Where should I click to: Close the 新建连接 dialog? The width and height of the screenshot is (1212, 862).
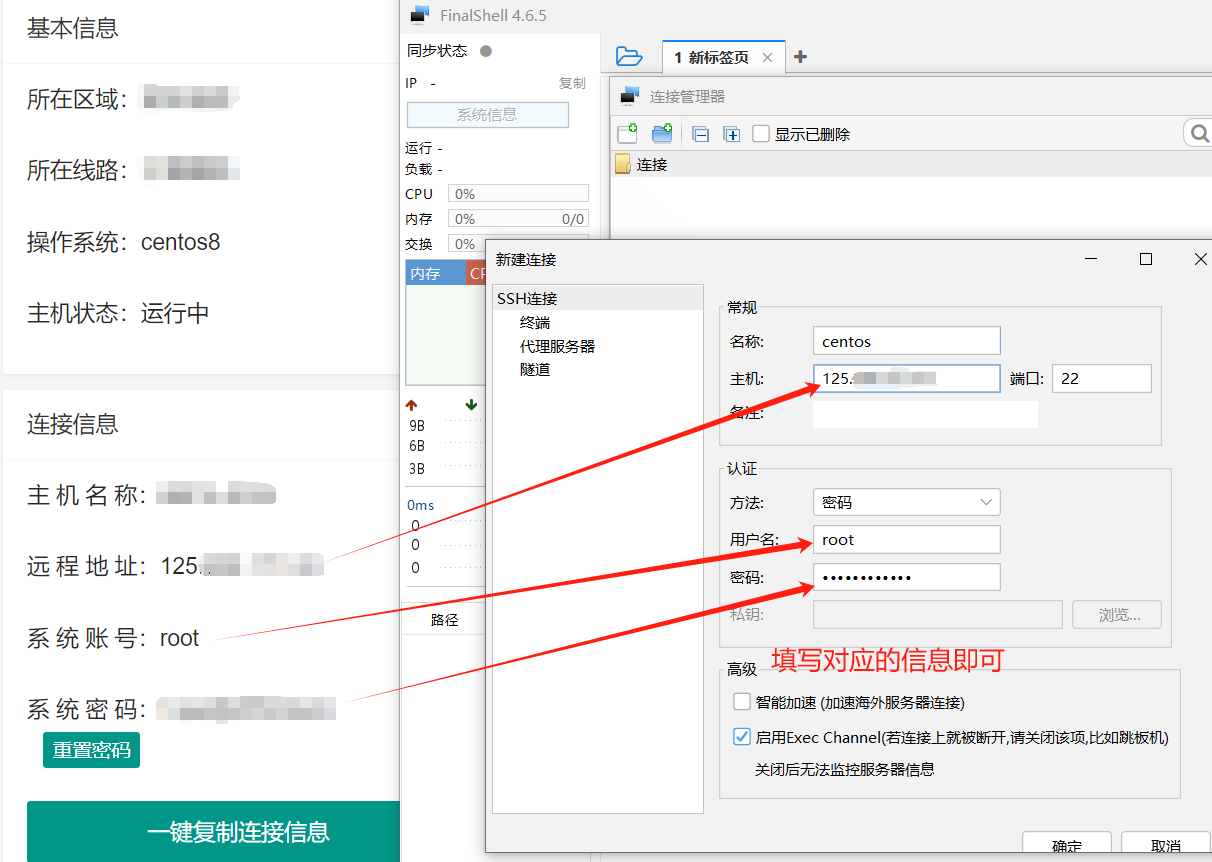[1201, 259]
